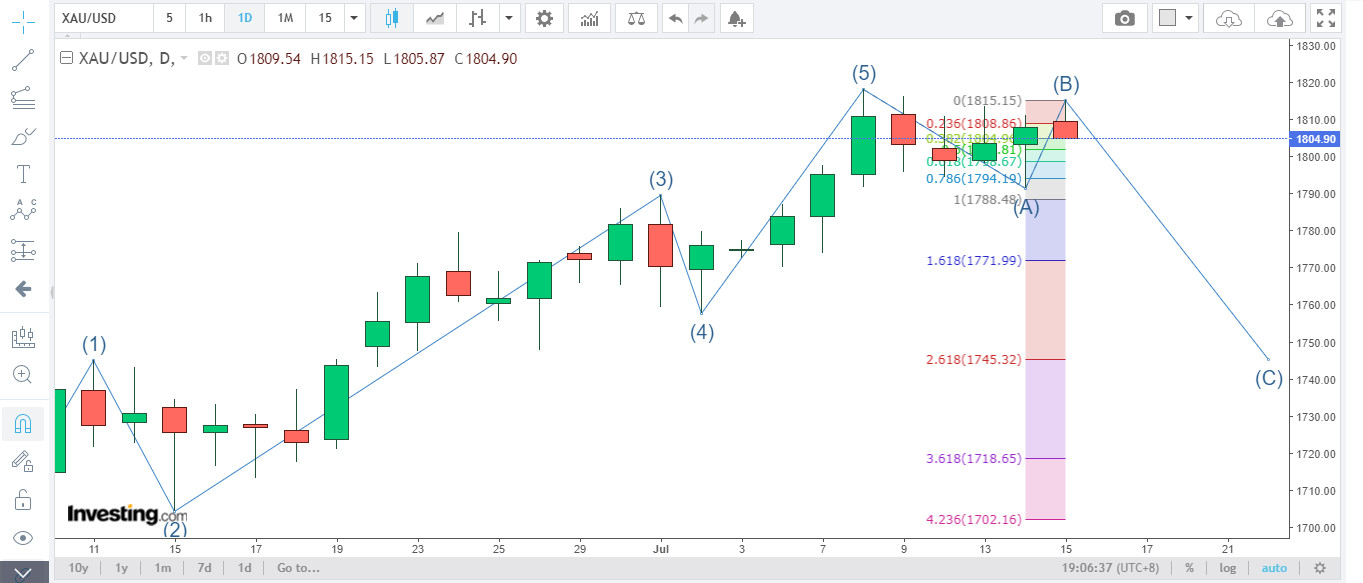The image size is (1363, 583).
Task: Open the Go to date dialog
Action: 299,568
